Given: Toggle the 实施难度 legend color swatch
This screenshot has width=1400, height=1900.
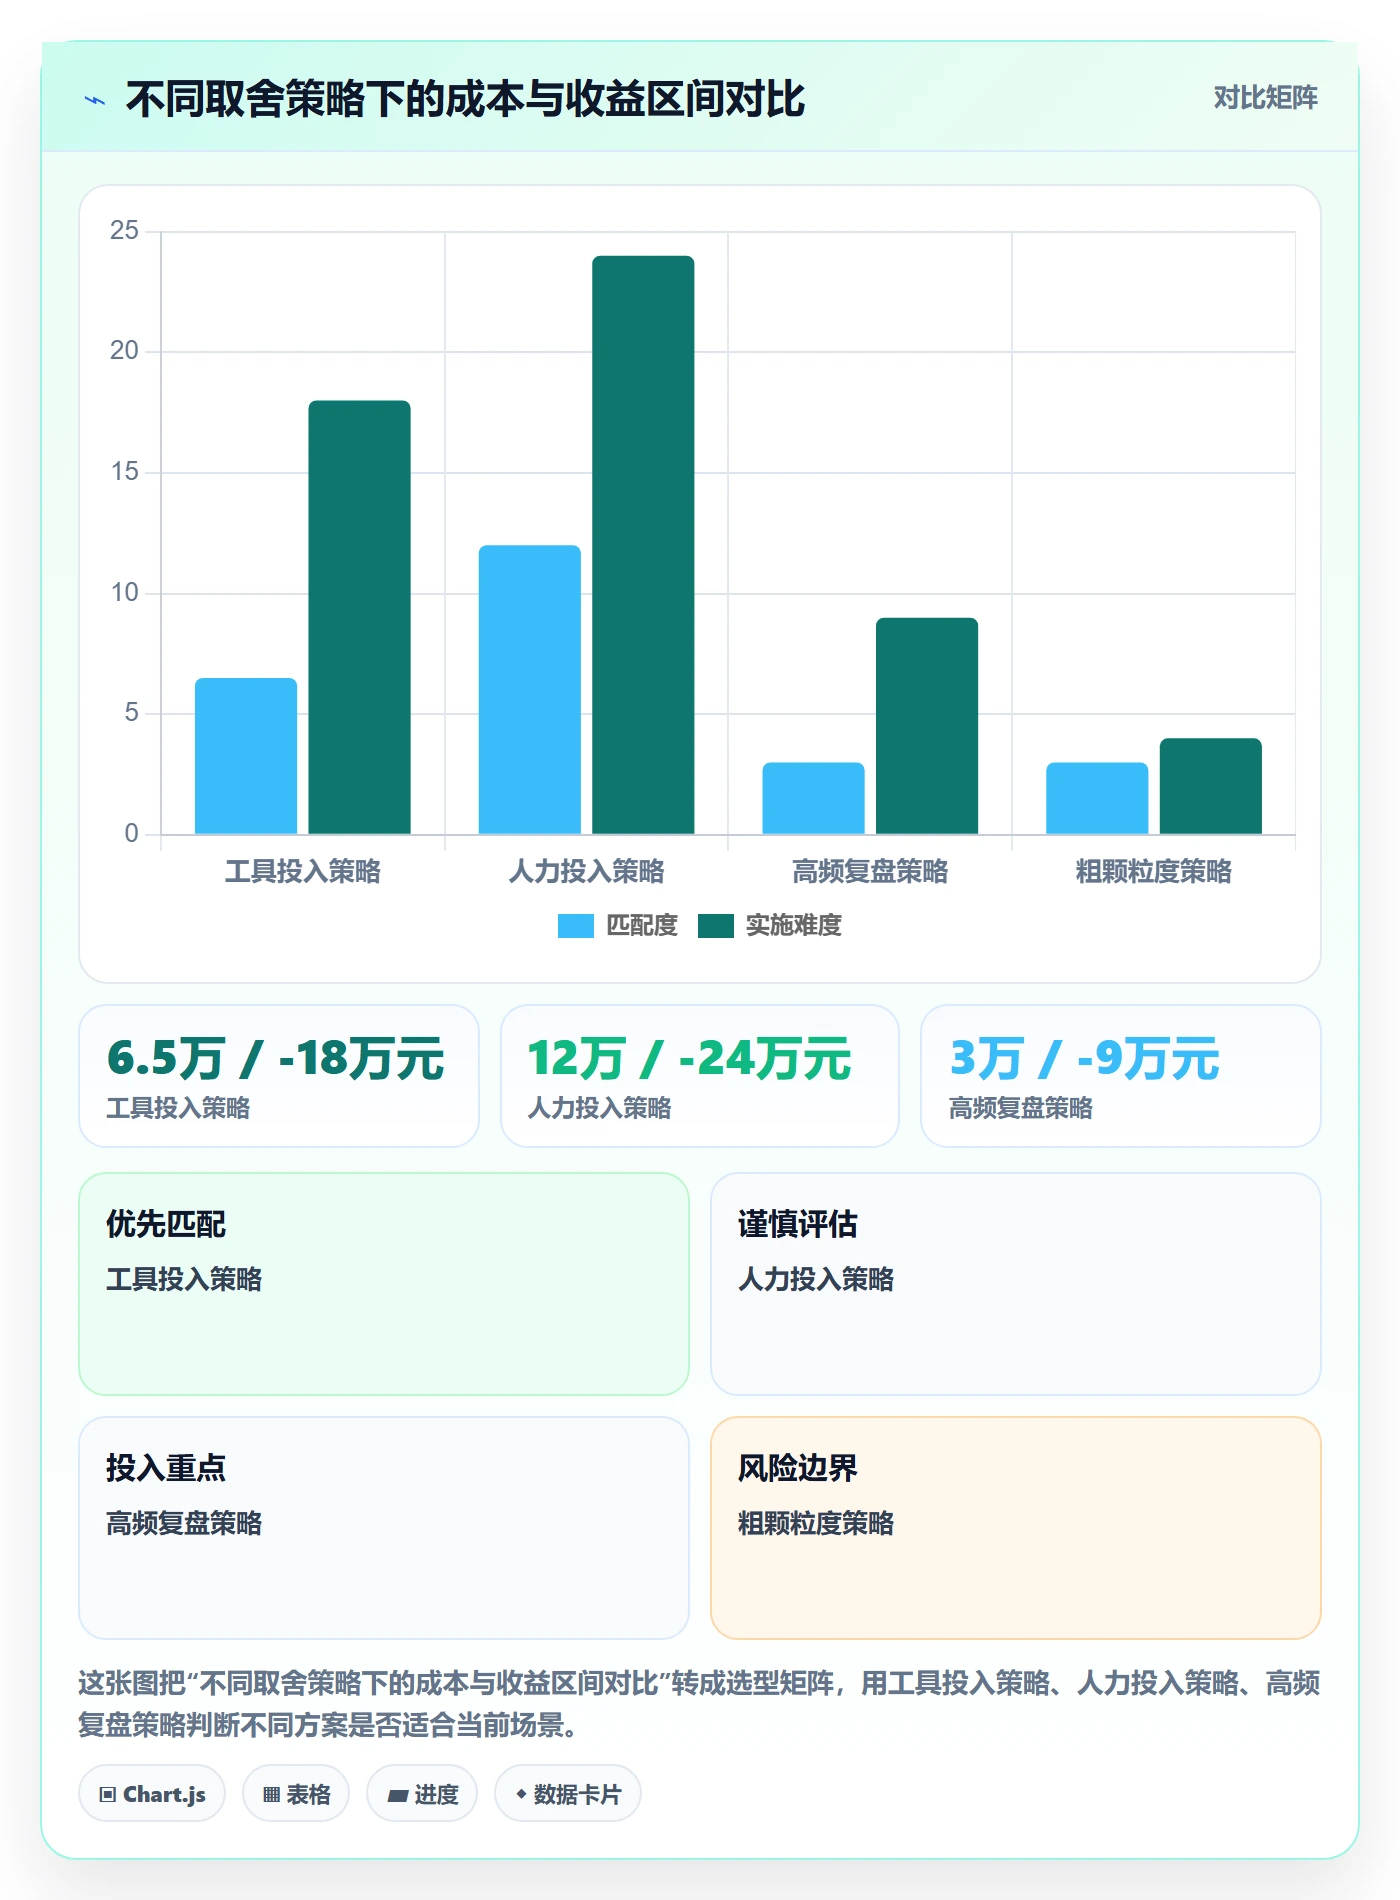Looking at the screenshot, I should point(716,926).
